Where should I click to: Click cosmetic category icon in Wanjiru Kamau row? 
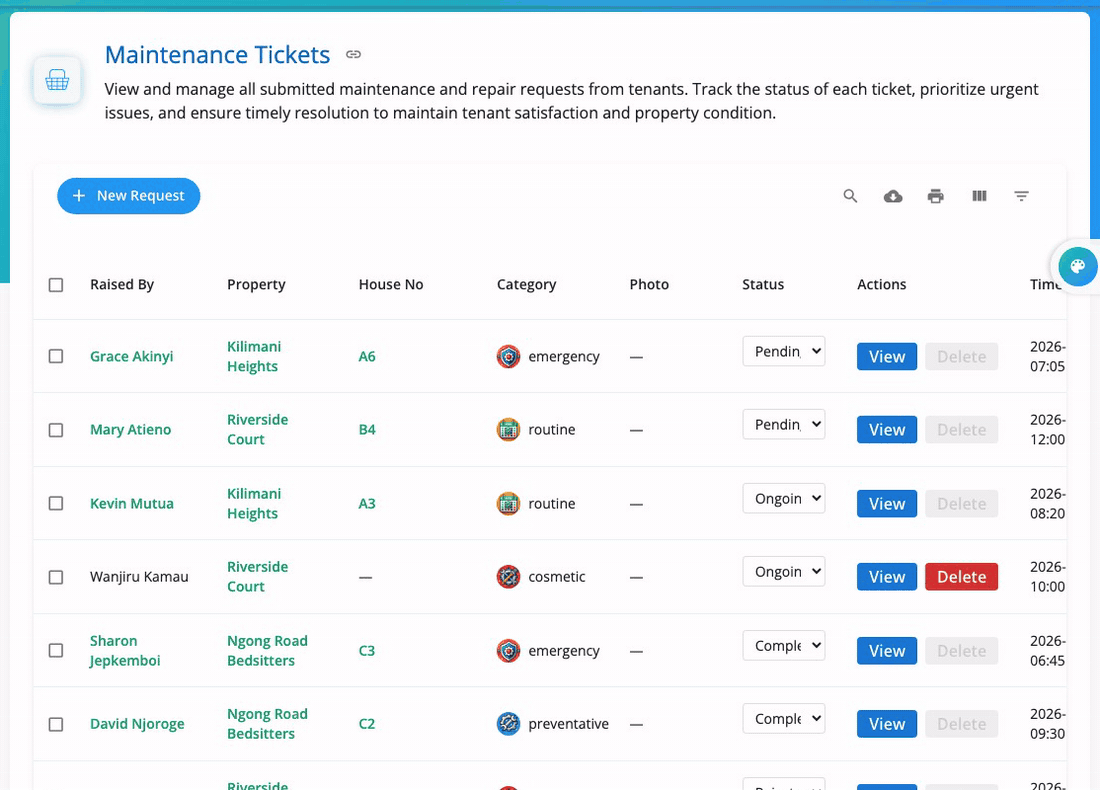[x=508, y=577]
